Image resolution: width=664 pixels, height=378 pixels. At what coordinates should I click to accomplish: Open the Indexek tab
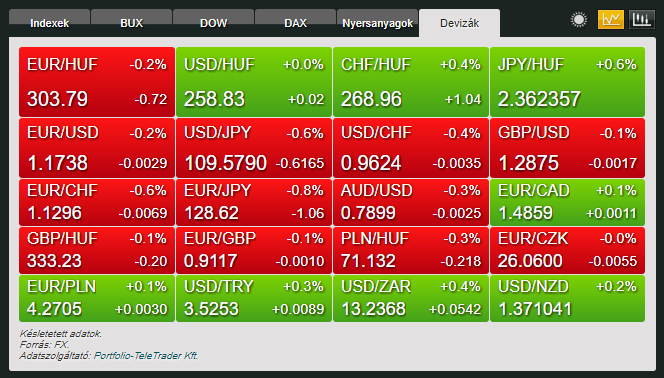[50, 23]
